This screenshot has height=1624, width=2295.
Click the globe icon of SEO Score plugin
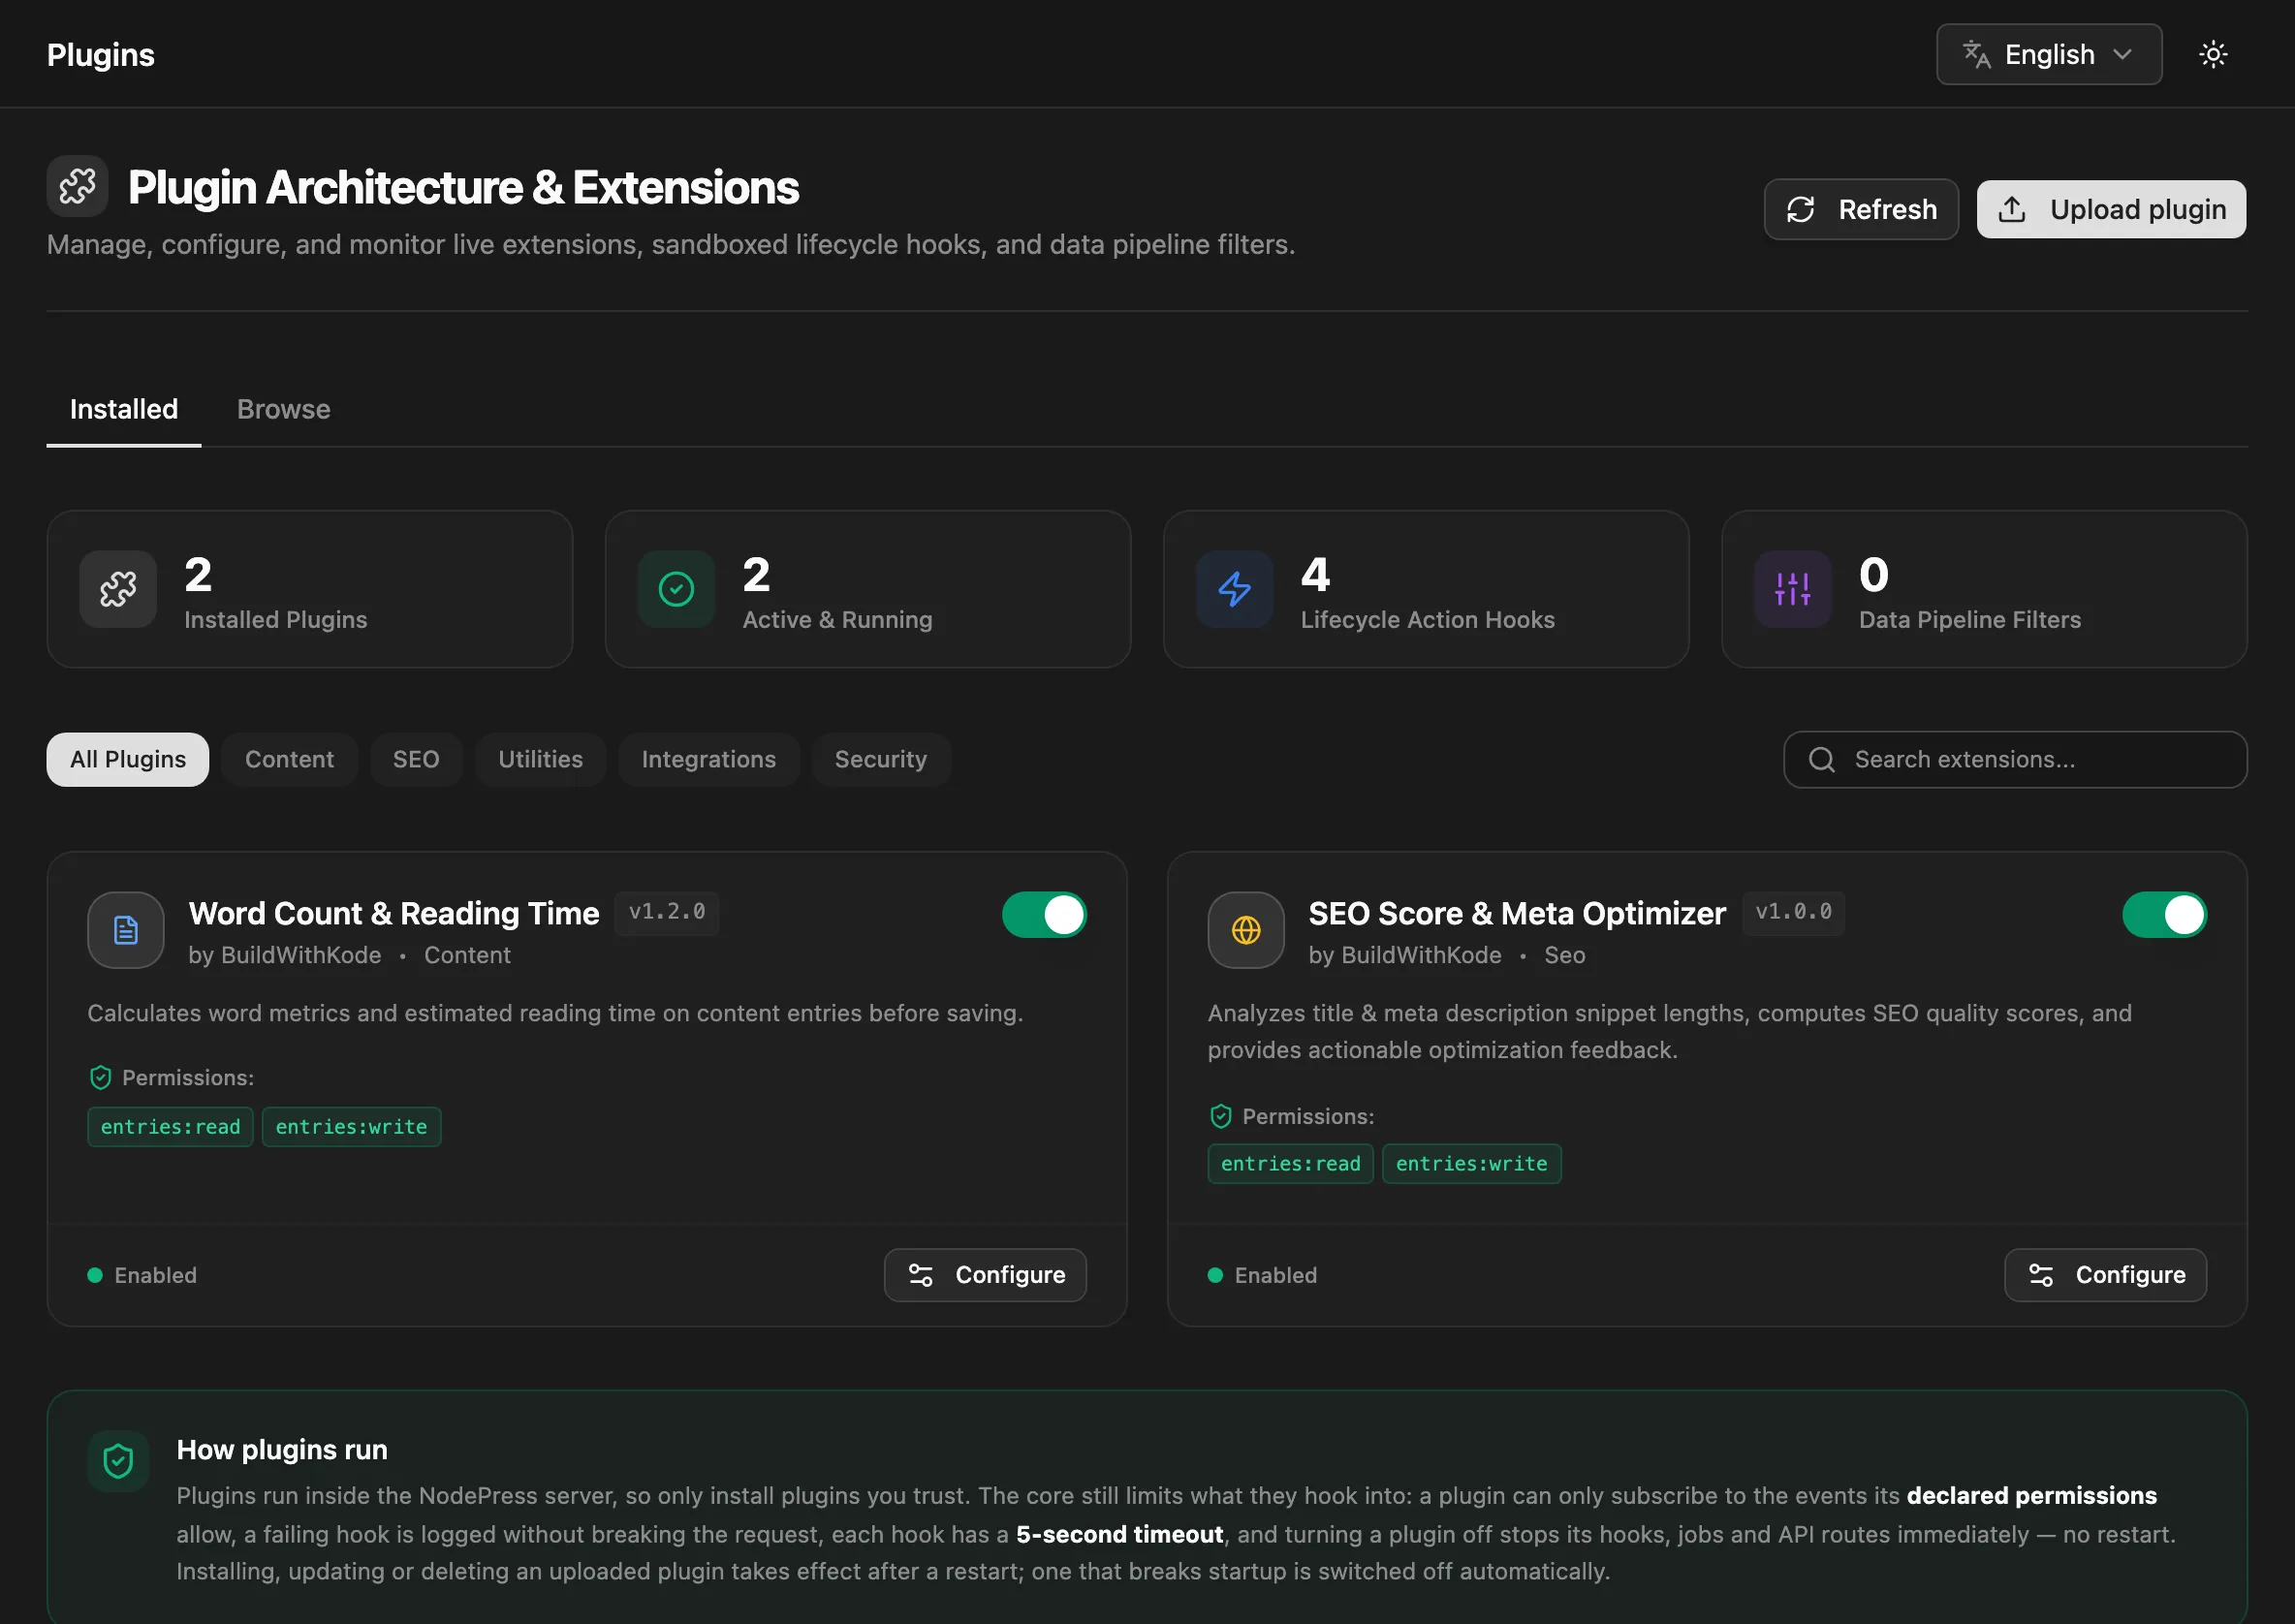(1246, 930)
